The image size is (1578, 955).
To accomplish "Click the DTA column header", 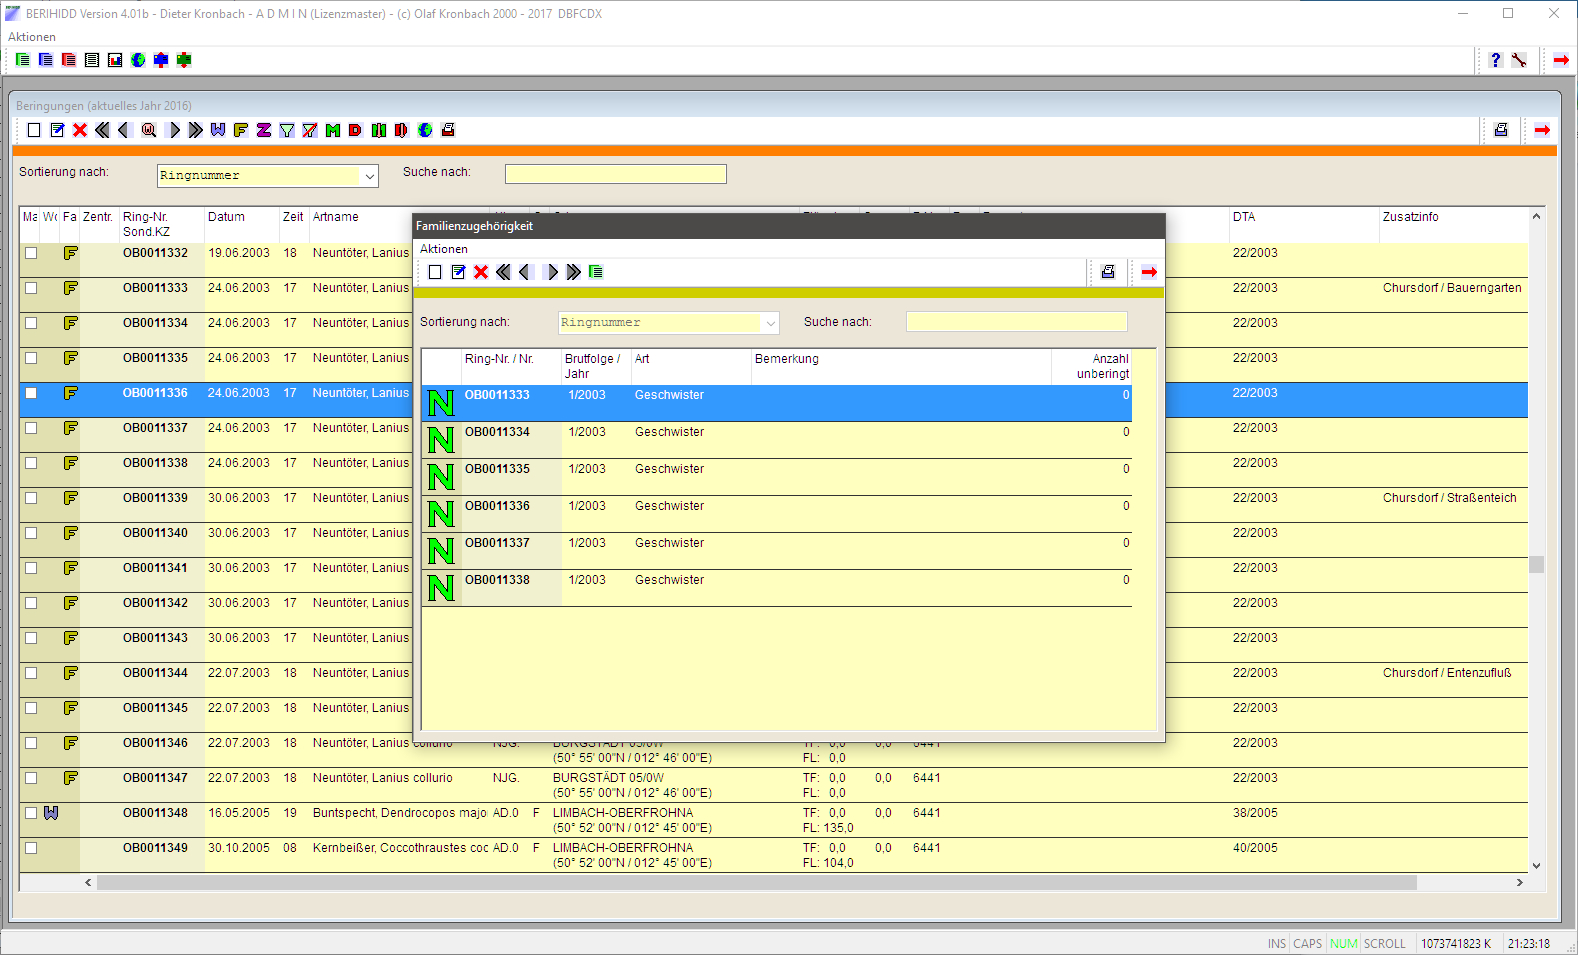I will coord(1304,224).
